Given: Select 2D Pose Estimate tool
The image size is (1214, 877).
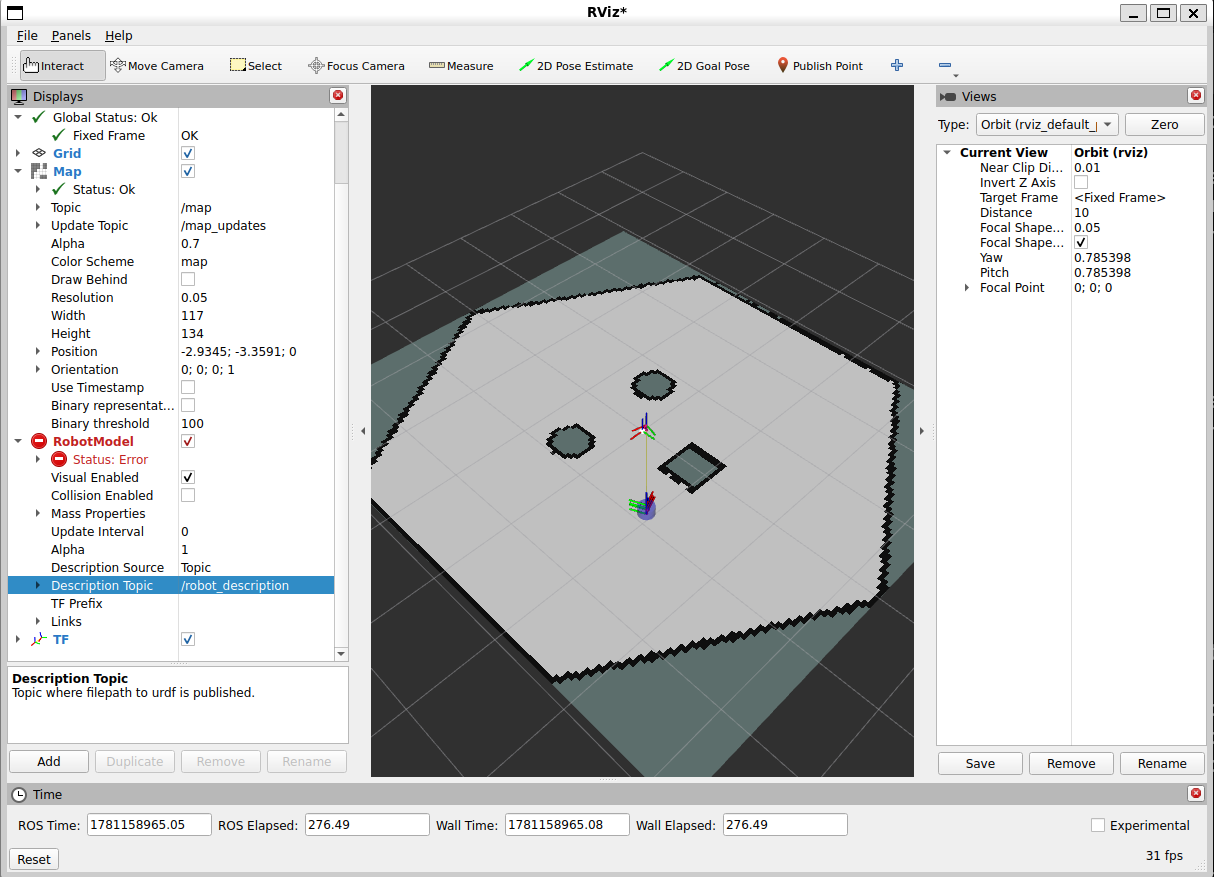Looking at the screenshot, I should tap(576, 66).
